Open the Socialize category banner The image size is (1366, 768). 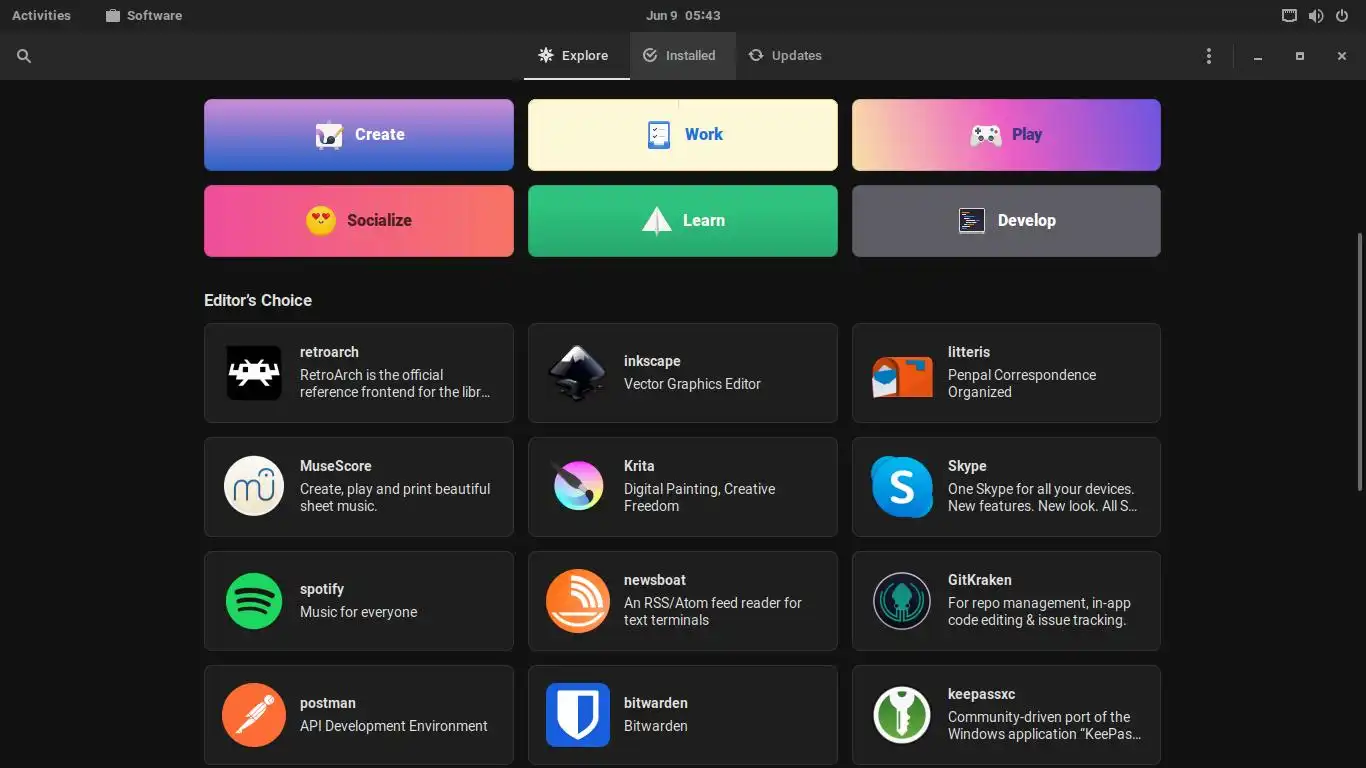pos(359,221)
